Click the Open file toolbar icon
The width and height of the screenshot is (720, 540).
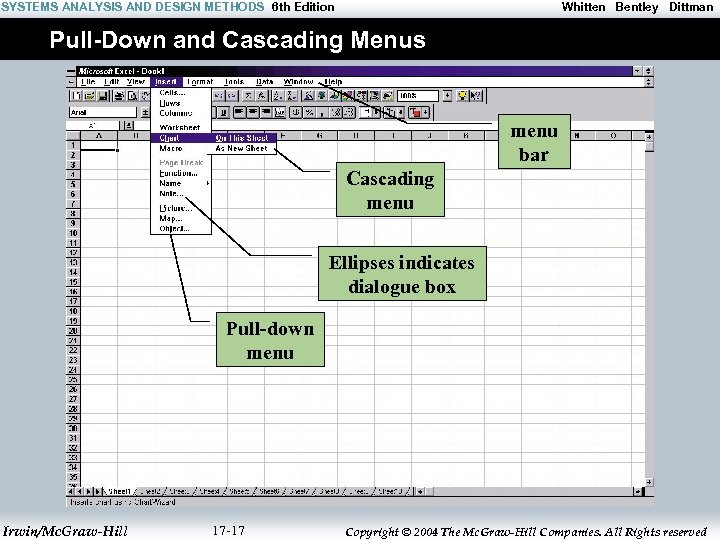click(x=90, y=96)
